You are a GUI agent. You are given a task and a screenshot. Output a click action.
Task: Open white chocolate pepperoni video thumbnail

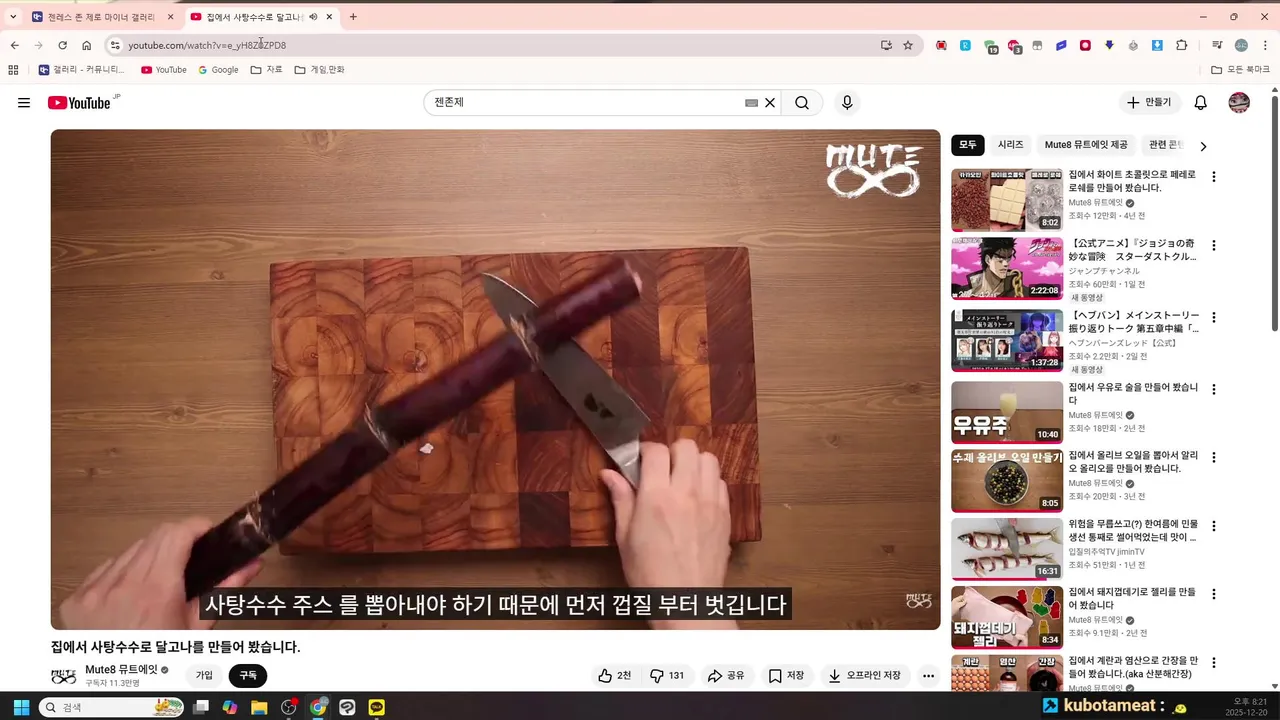1007,200
